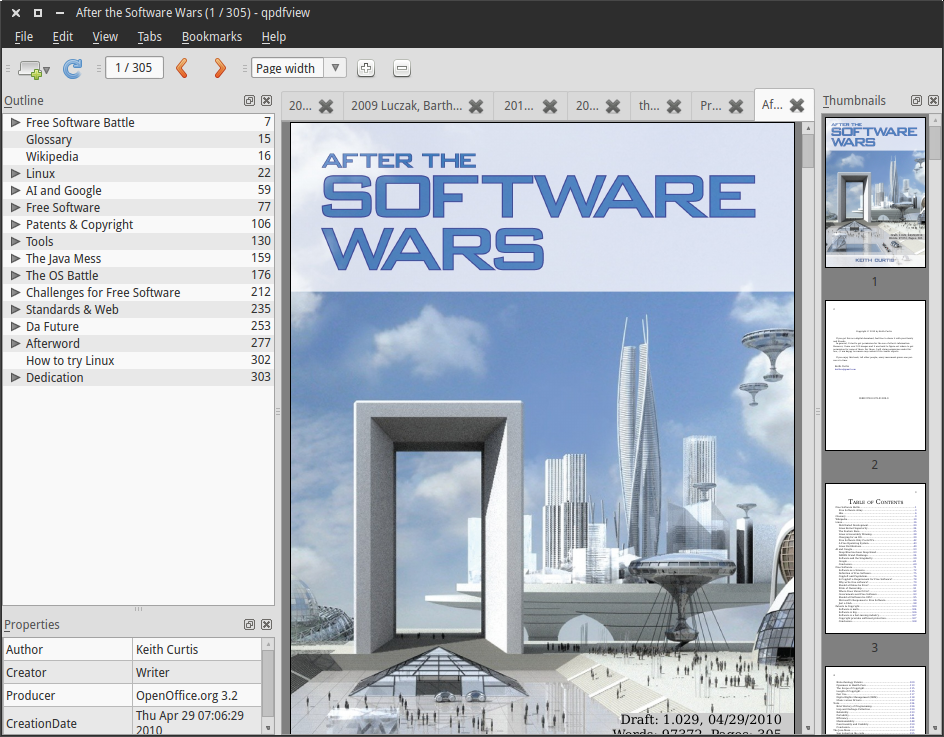The width and height of the screenshot is (944, 737).
Task: Close the '201...' tab
Action: (x=550, y=106)
